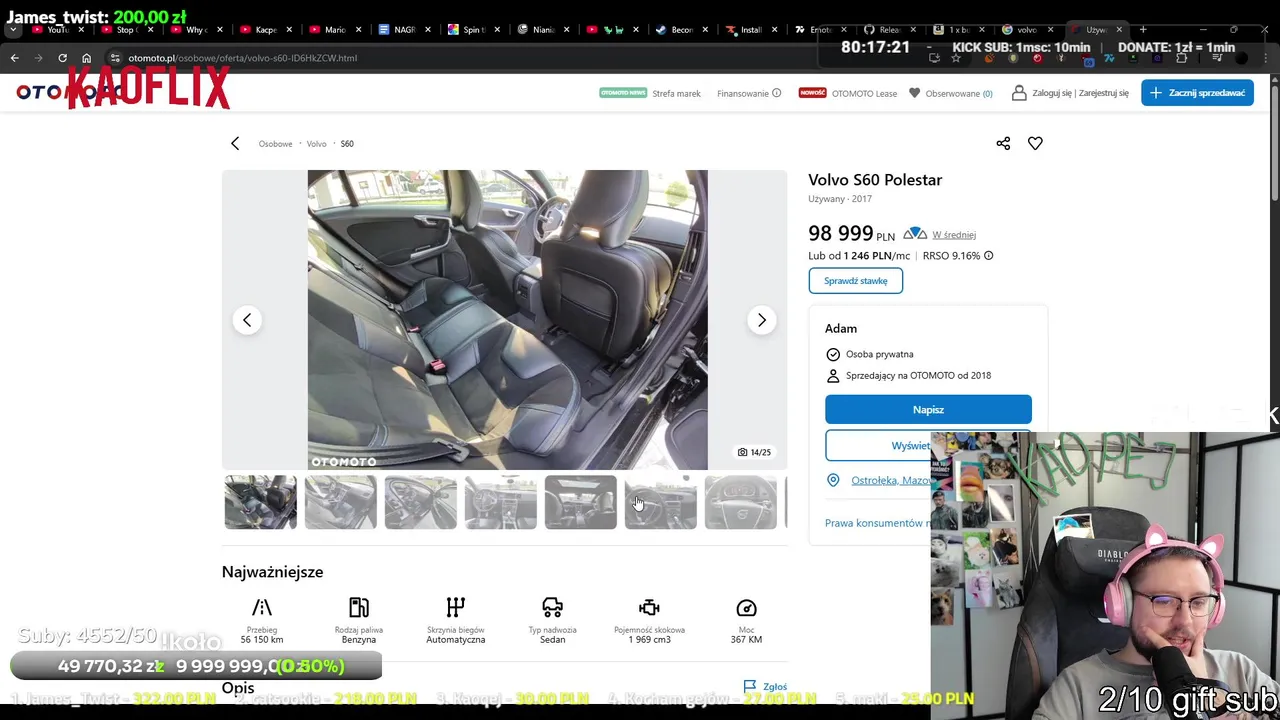The width and height of the screenshot is (1280, 720).
Task: Click the Obserwowane heart icon
Action: (x=914, y=93)
